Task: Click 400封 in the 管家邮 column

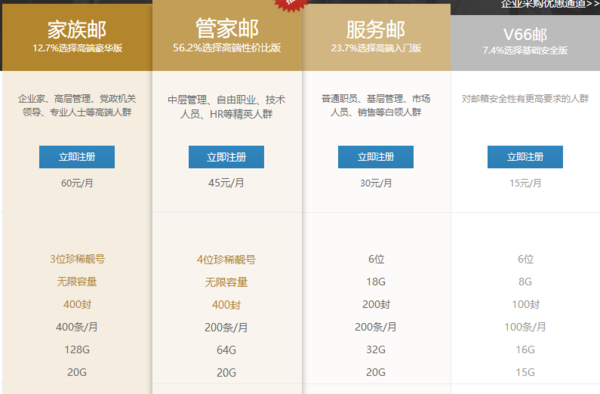Action: coord(226,305)
